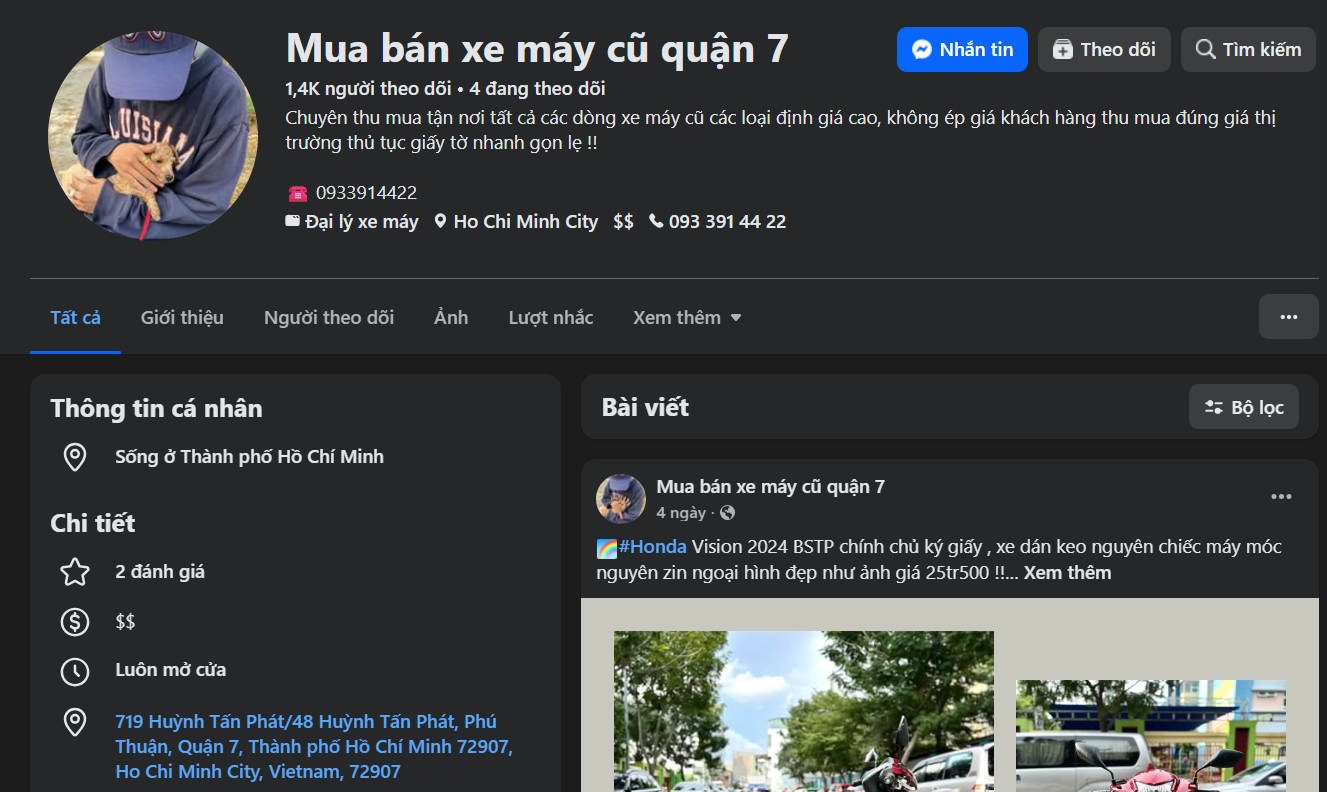Open the three-dot menu on the tab bar

(1289, 317)
